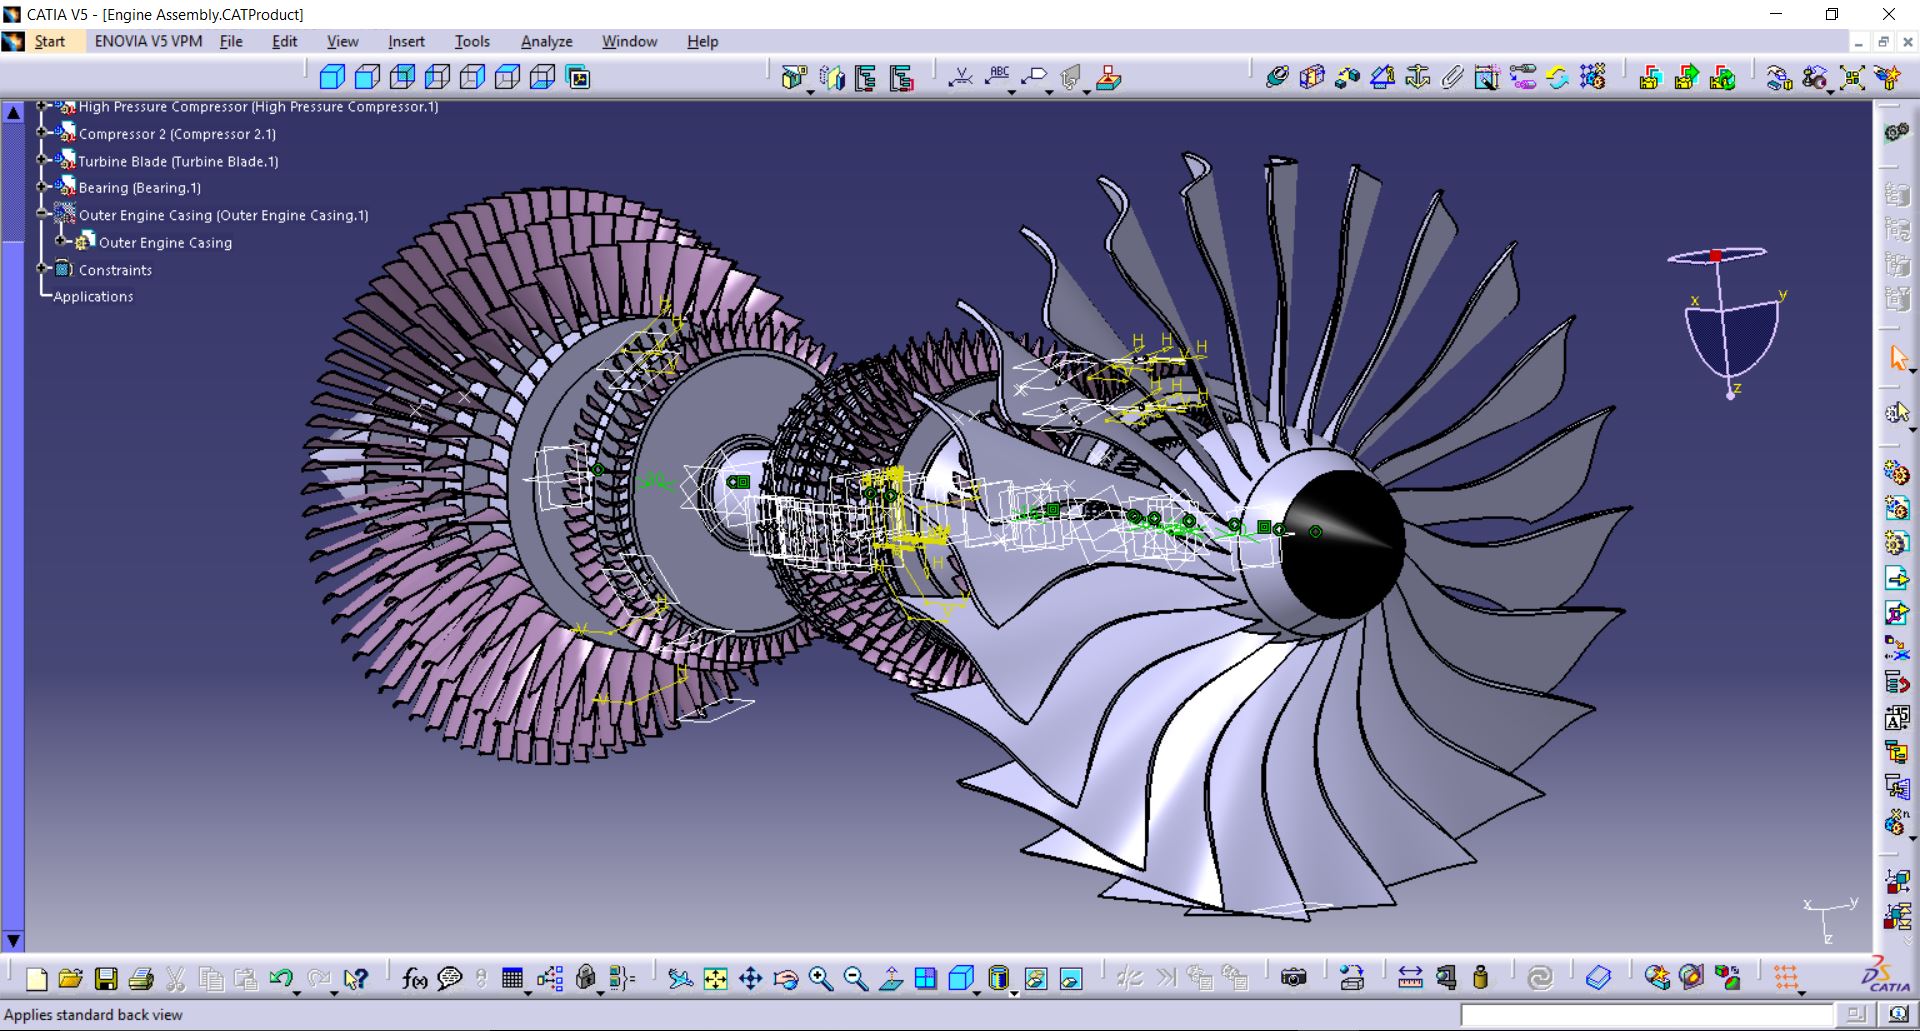Select Applications in the specification tree
This screenshot has height=1031, width=1920.
click(93, 297)
